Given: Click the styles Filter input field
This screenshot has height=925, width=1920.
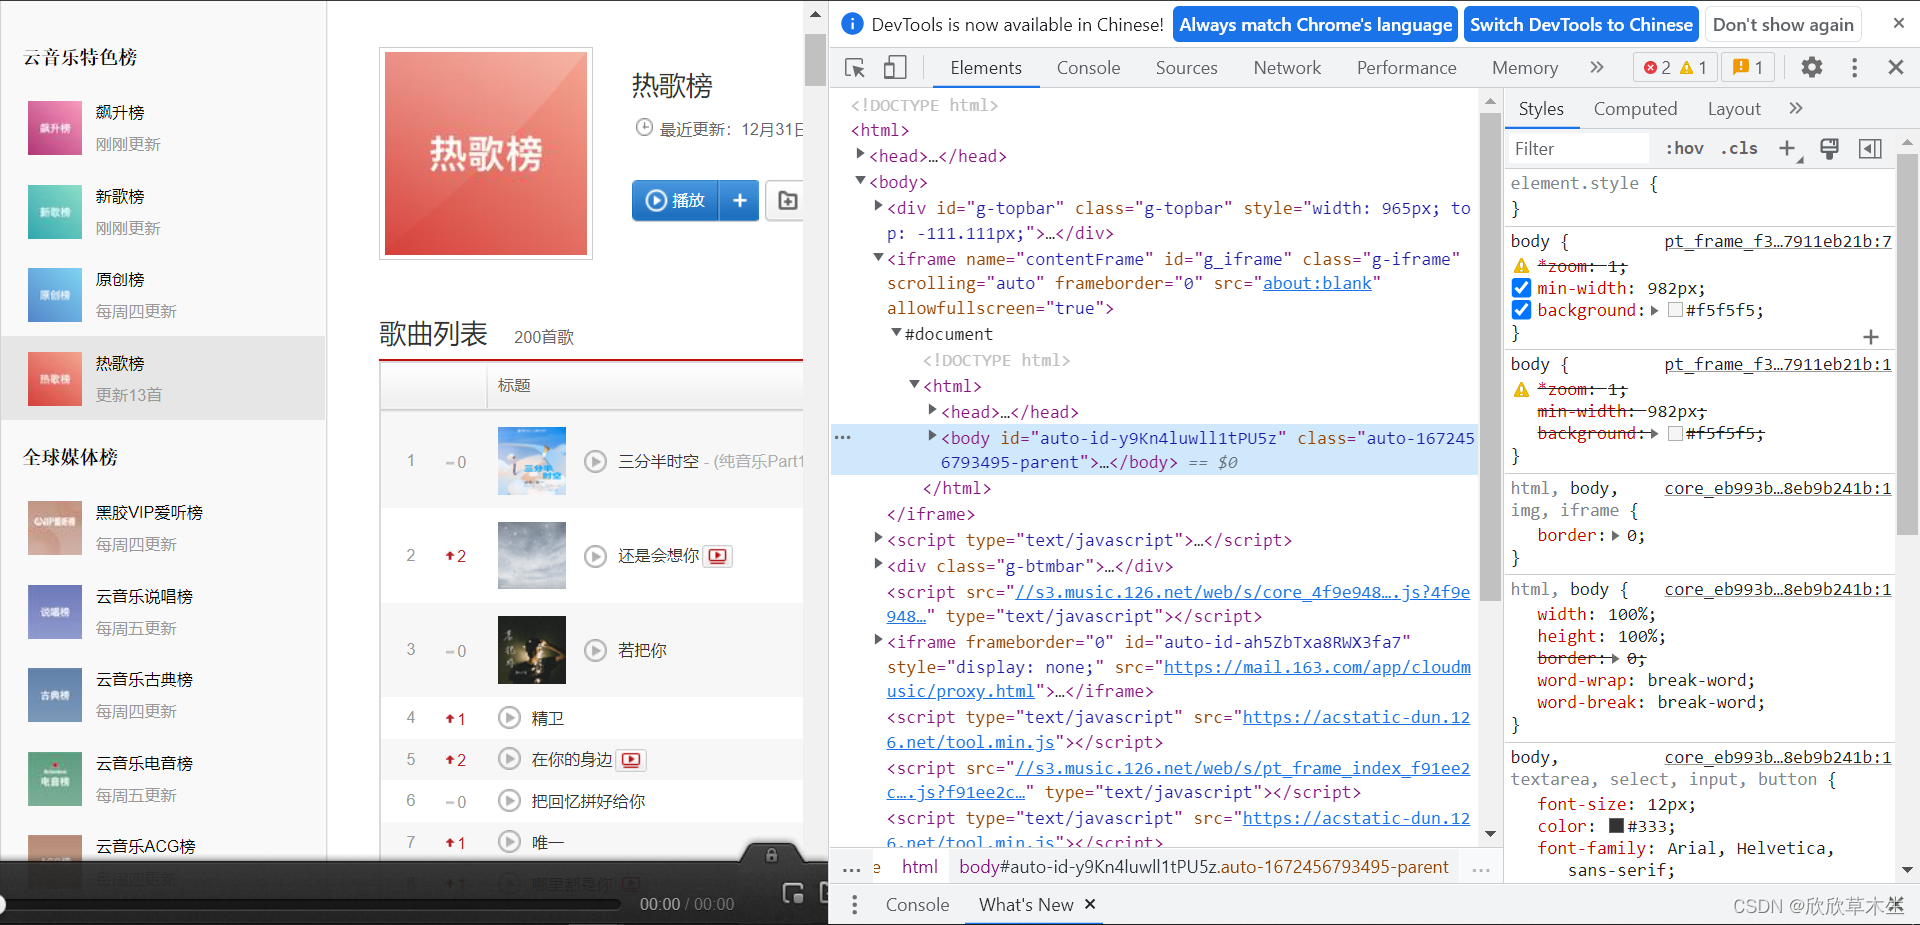Looking at the screenshot, I should tap(1577, 149).
